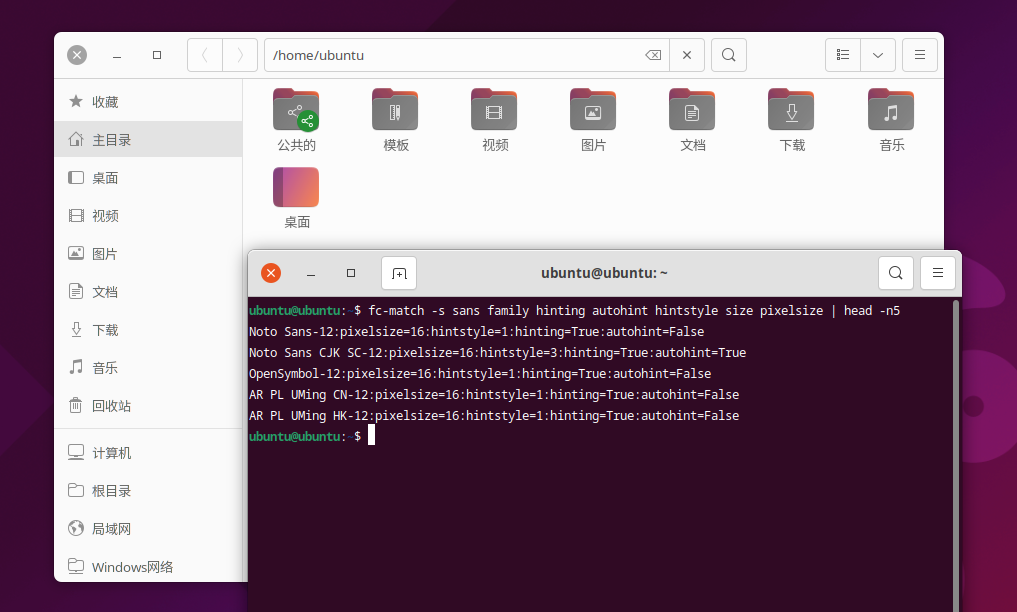
Task: Click the terminal prompt cursor line
Action: tap(312, 436)
